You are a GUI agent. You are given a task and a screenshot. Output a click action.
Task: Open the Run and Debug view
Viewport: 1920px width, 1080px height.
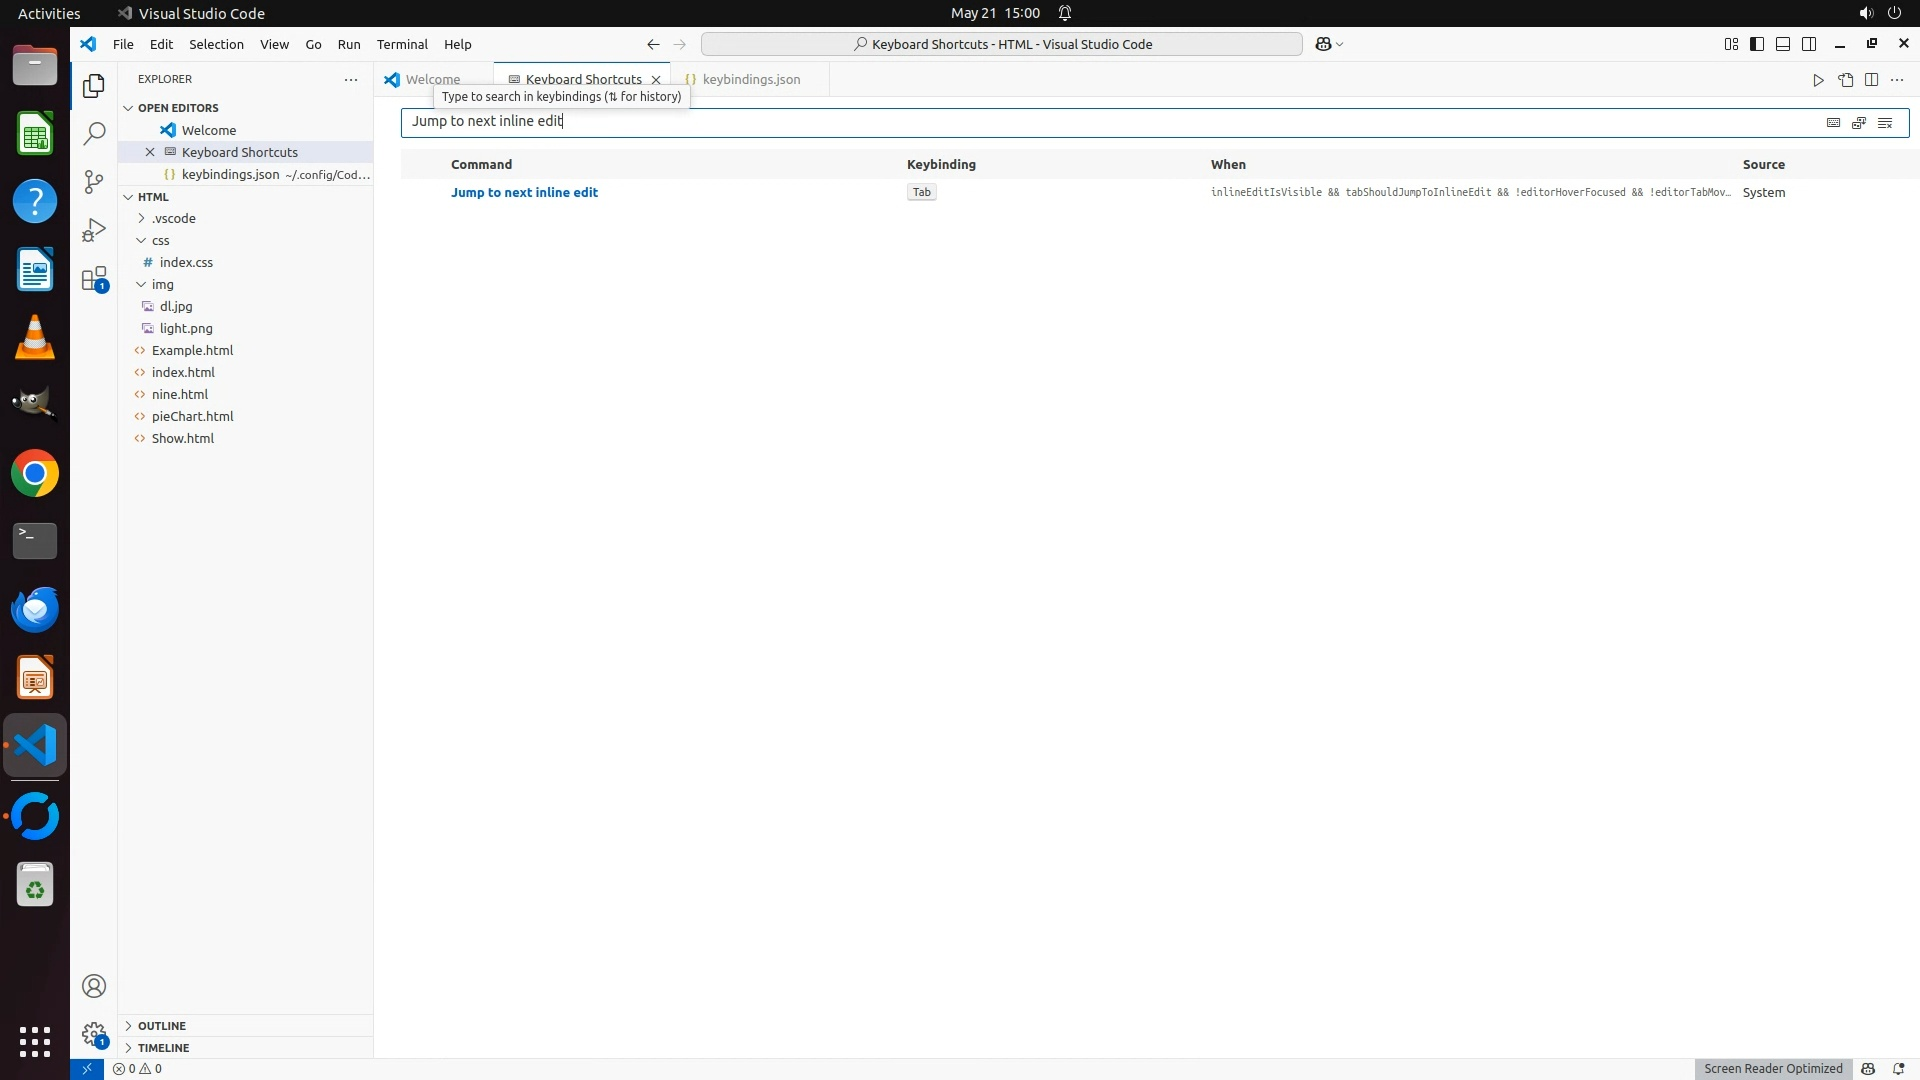94,230
